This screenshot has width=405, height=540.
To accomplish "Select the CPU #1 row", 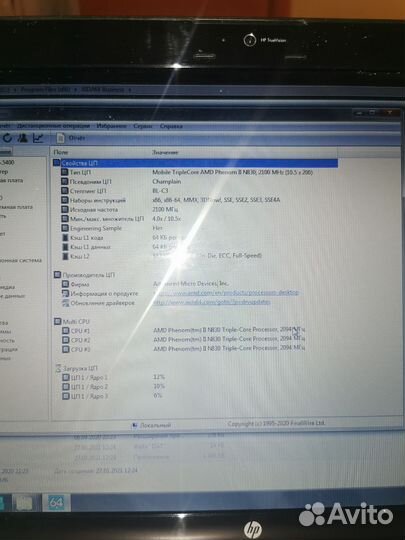I will pos(195,331).
